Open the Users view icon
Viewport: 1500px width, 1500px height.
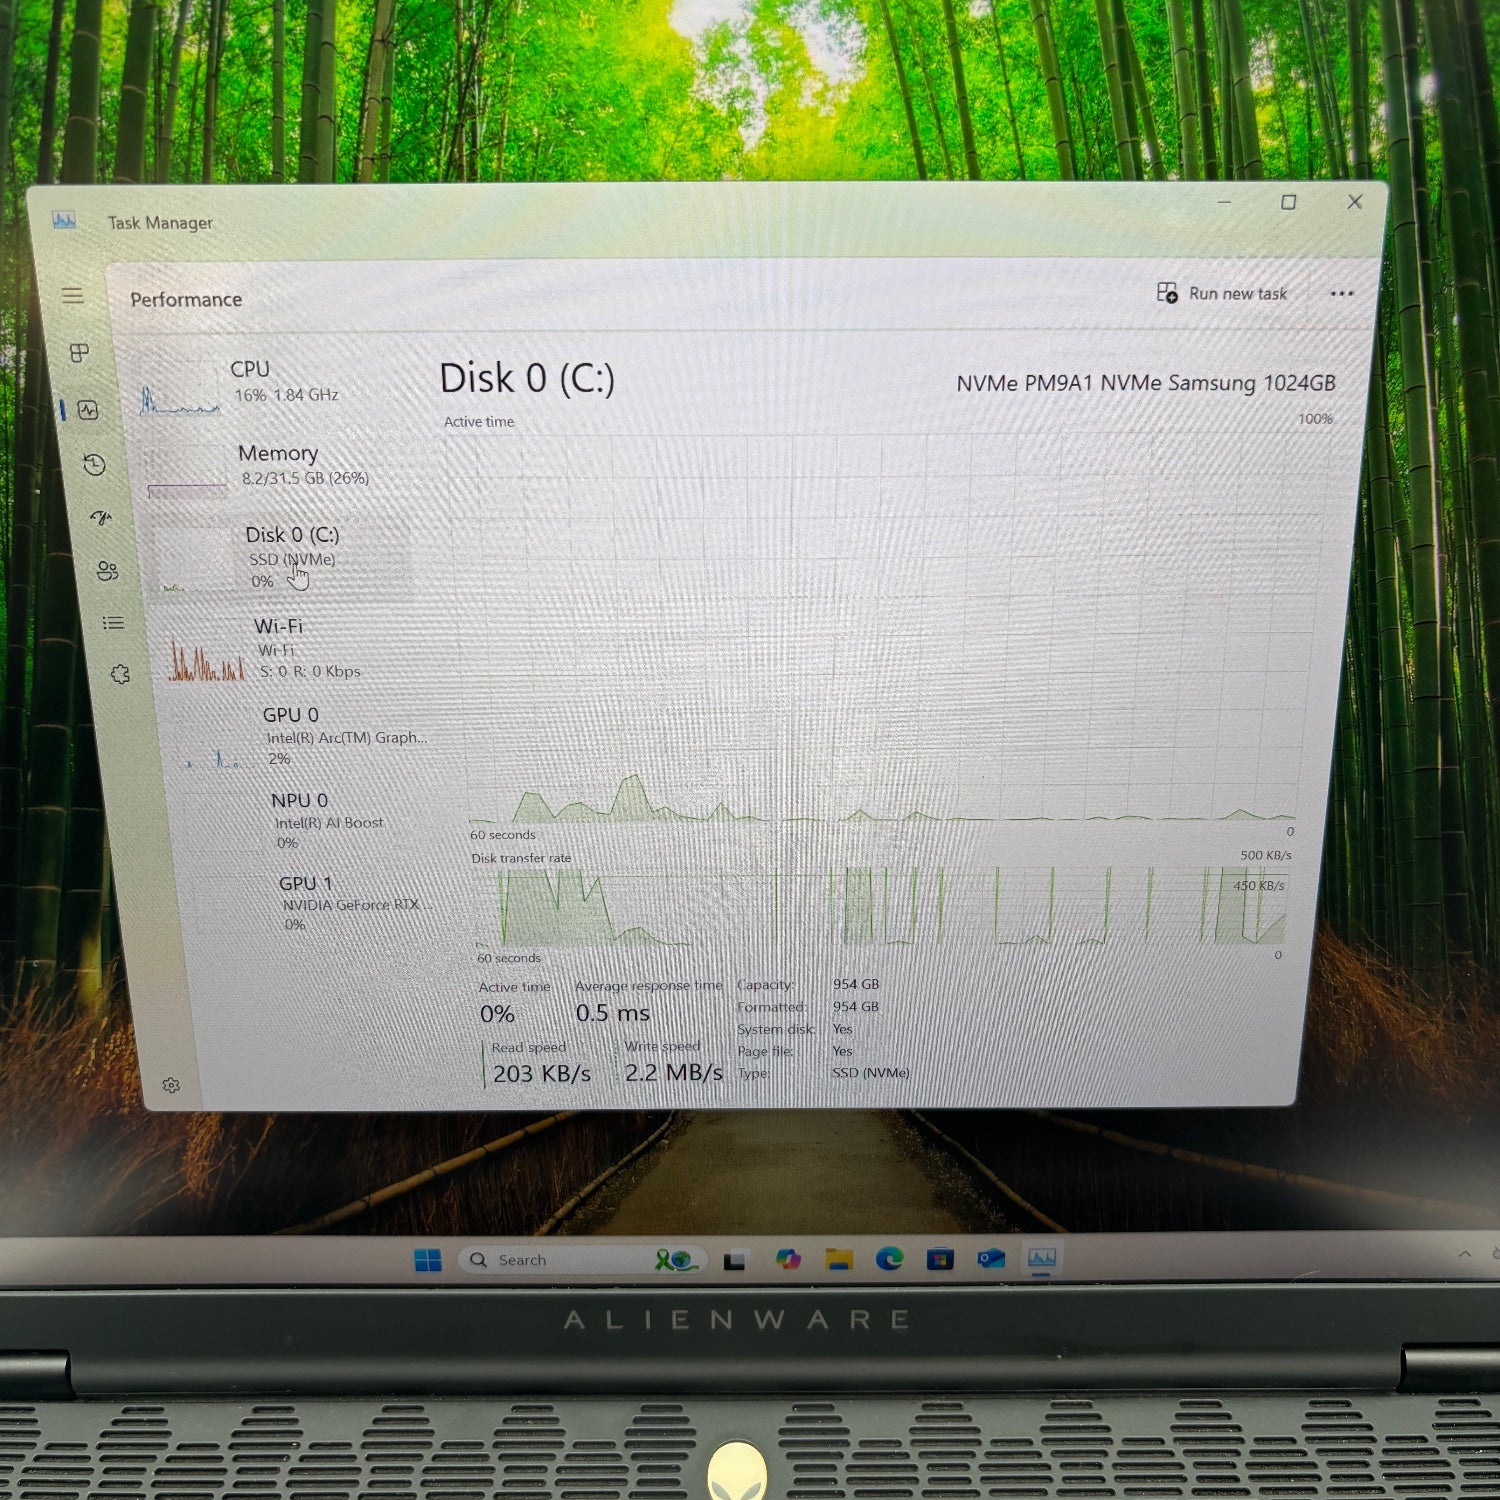pos(110,572)
